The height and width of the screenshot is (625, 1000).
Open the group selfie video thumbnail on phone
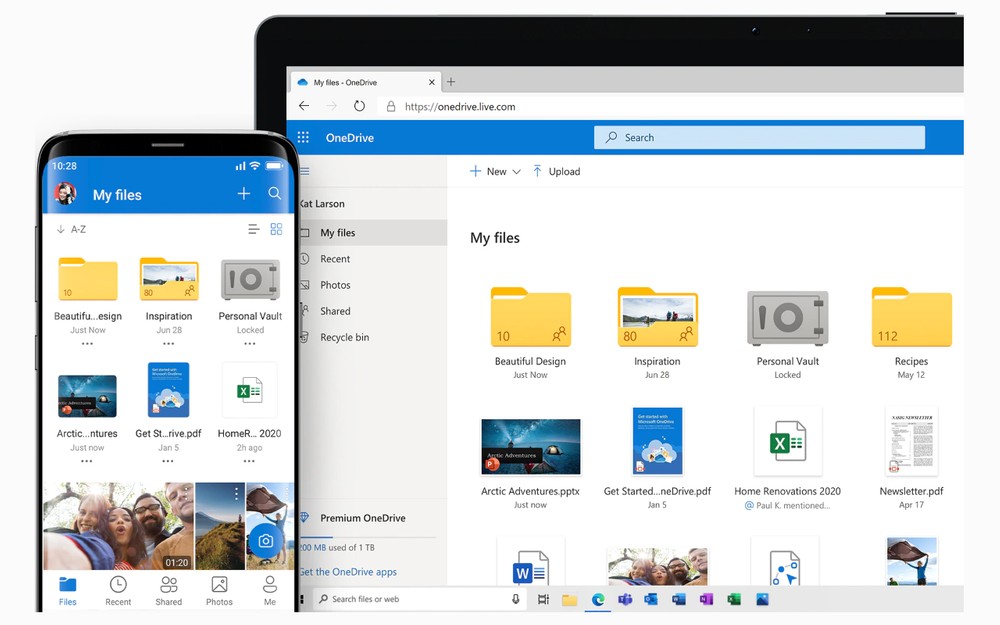[118, 526]
